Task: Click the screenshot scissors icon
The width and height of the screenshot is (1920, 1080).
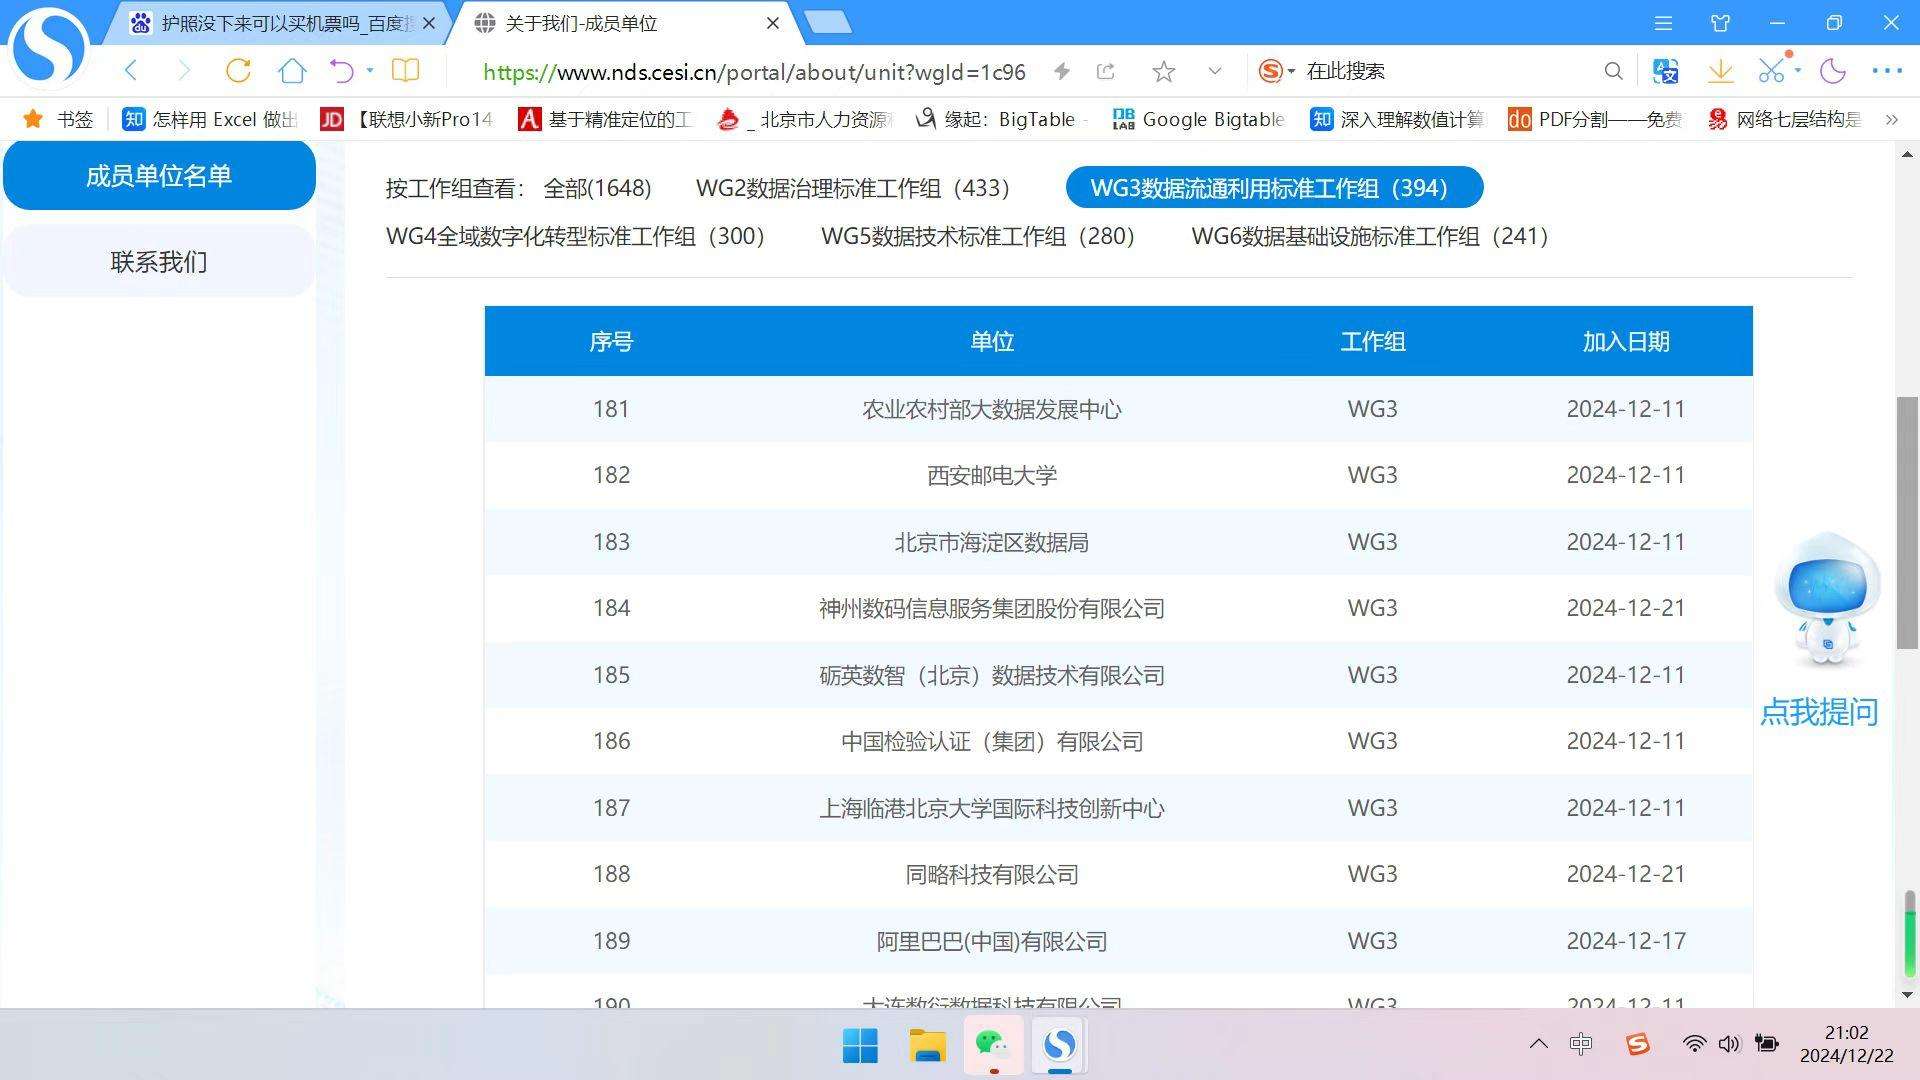Action: tap(1771, 71)
